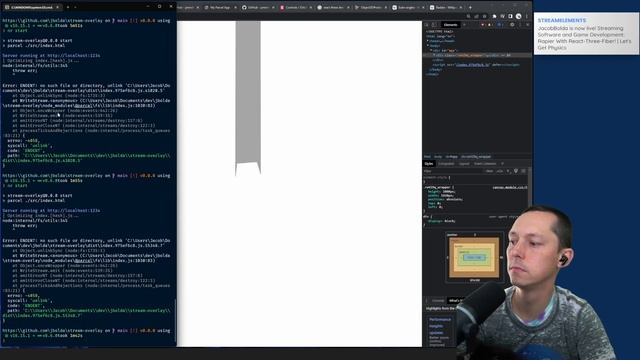
Task: Toggle the :hov element state button
Action: coord(489,171)
